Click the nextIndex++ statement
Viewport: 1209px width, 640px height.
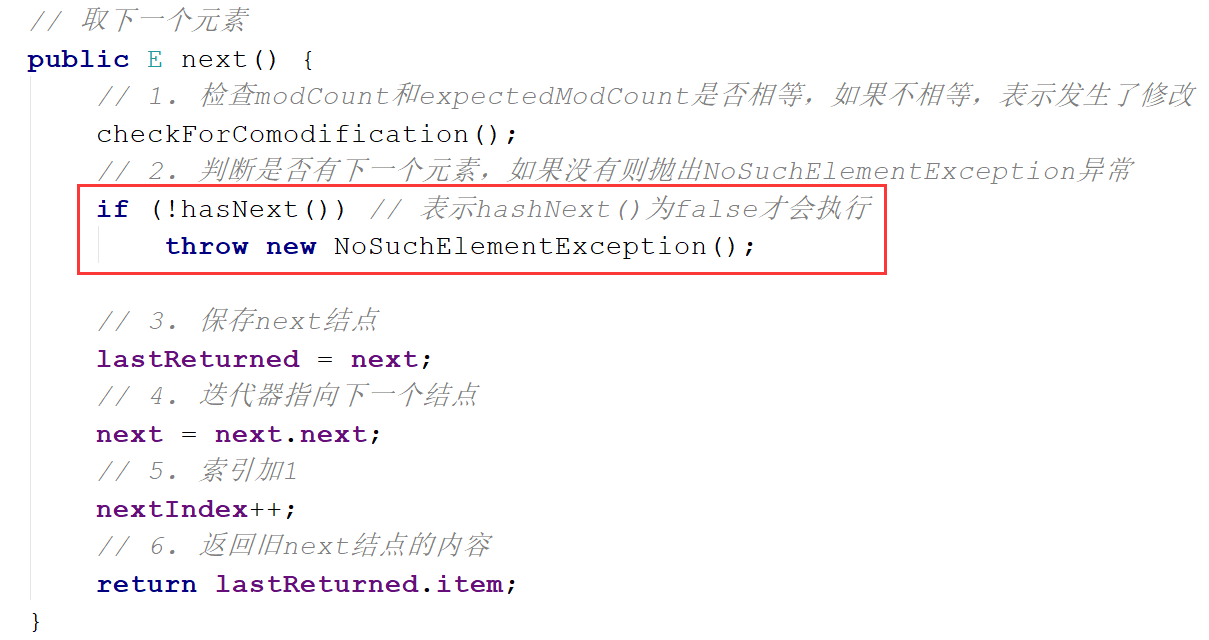(x=197, y=509)
